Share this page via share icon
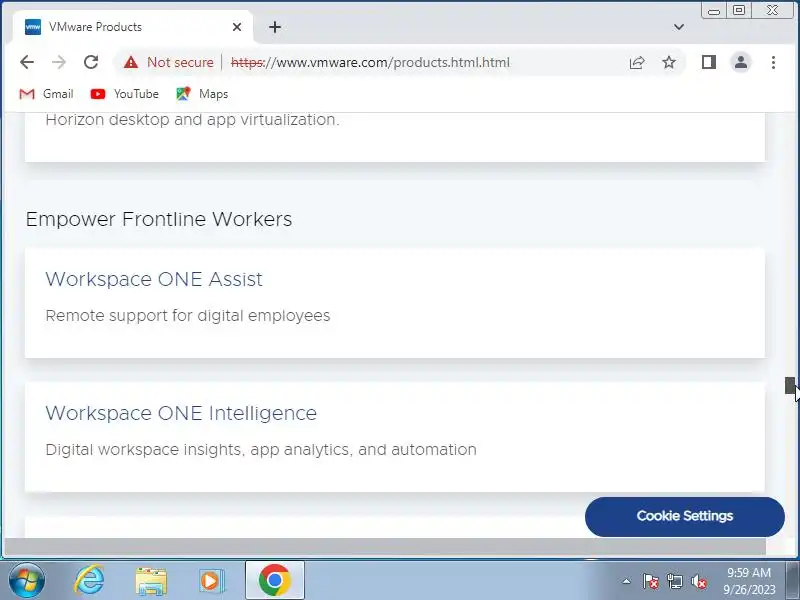The height and width of the screenshot is (600, 800). coord(637,62)
